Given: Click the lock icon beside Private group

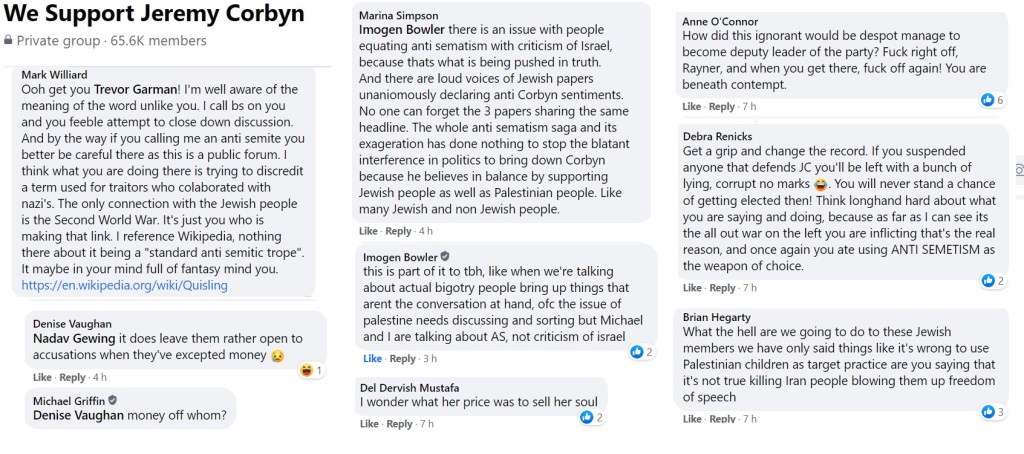Looking at the screenshot, I should click(9, 41).
